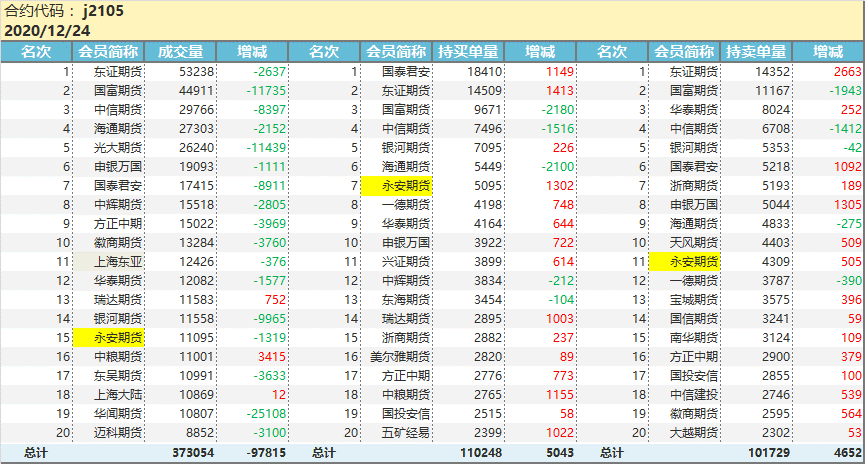
Task: Click total long change 5043
Action: 560,453
